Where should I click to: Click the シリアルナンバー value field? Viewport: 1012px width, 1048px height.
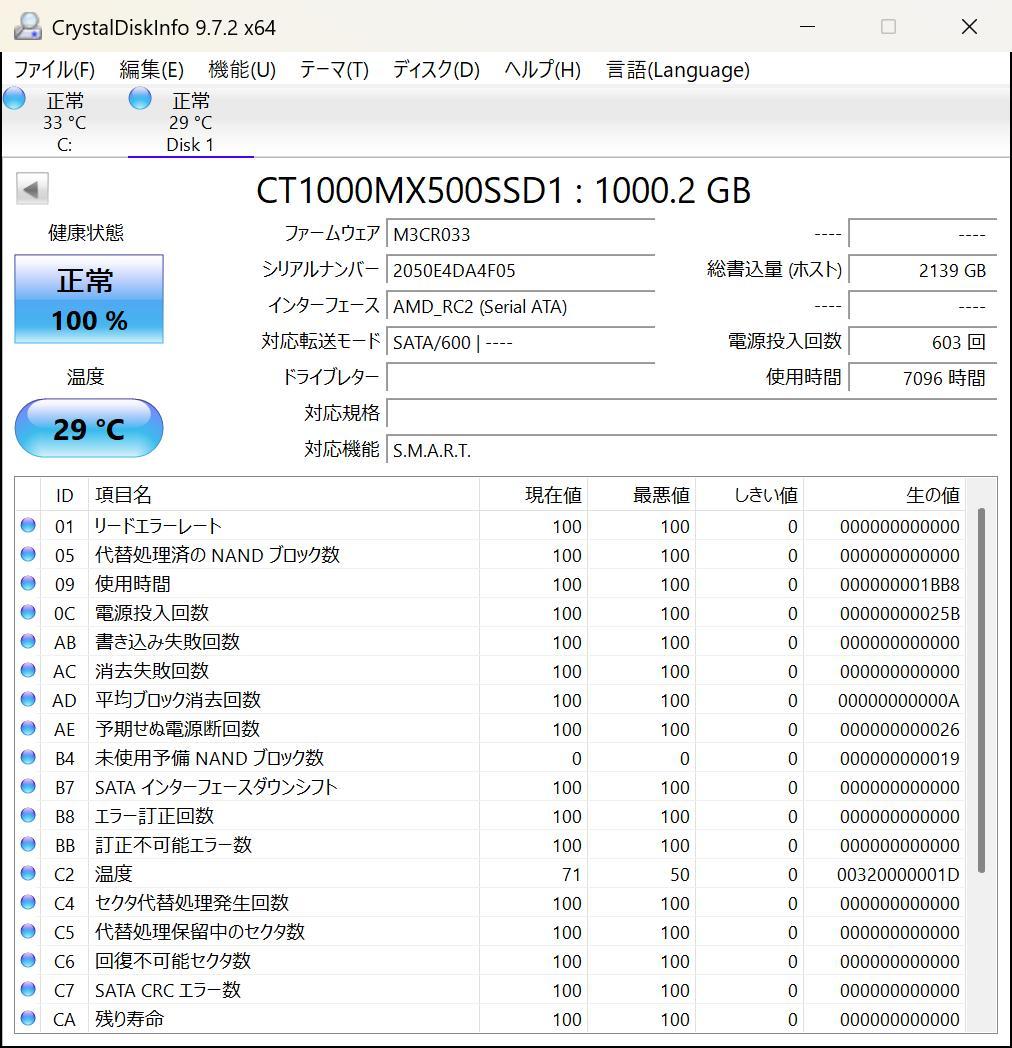point(520,270)
